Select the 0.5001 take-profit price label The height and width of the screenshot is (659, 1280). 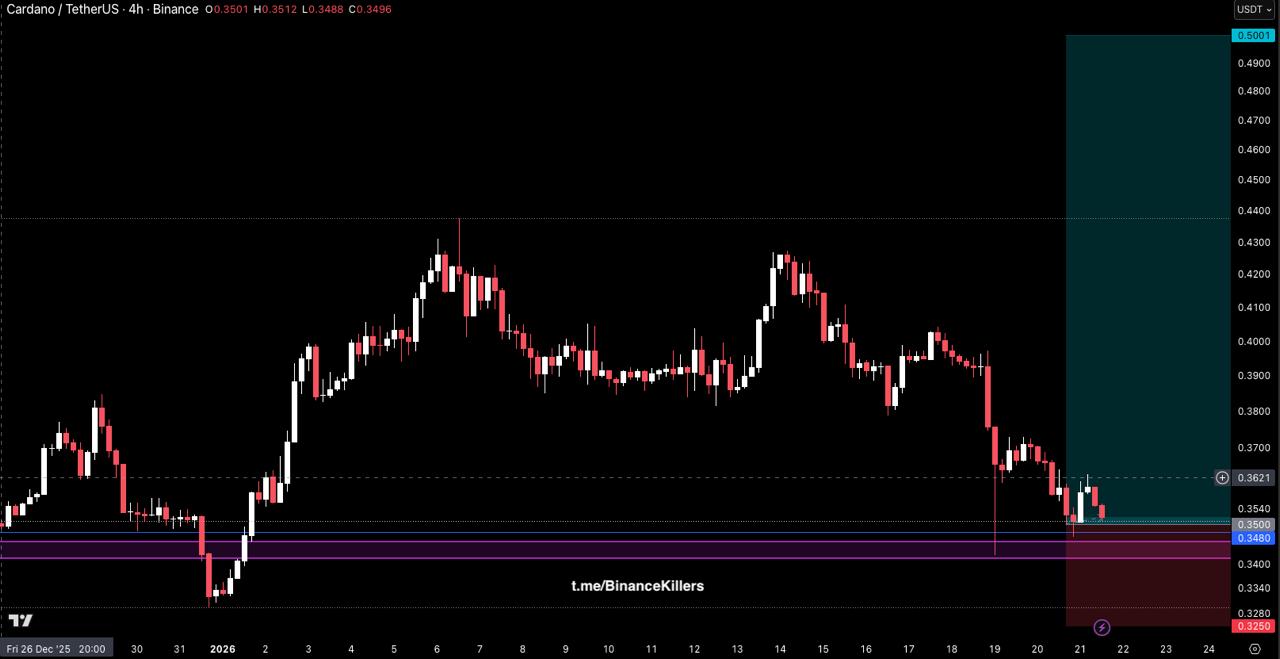point(1254,36)
